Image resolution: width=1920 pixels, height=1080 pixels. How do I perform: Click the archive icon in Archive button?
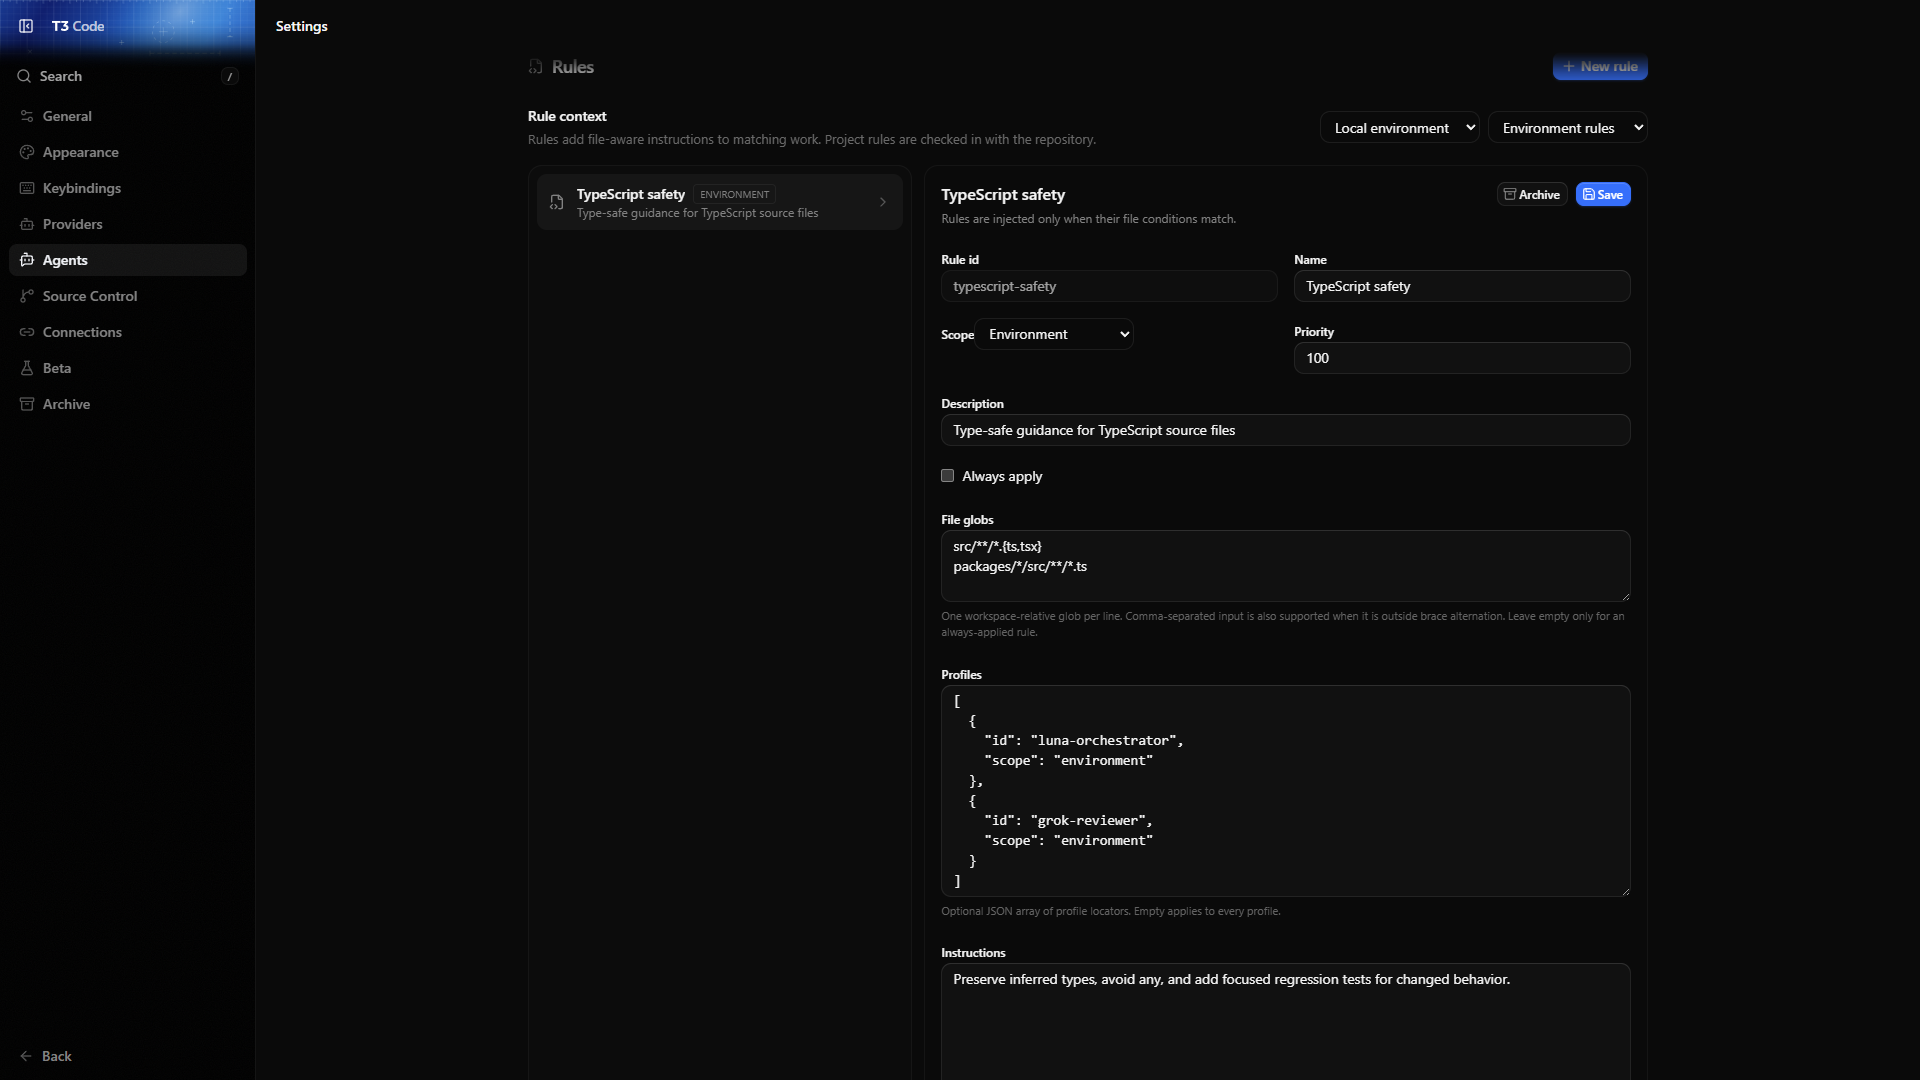coord(1510,194)
